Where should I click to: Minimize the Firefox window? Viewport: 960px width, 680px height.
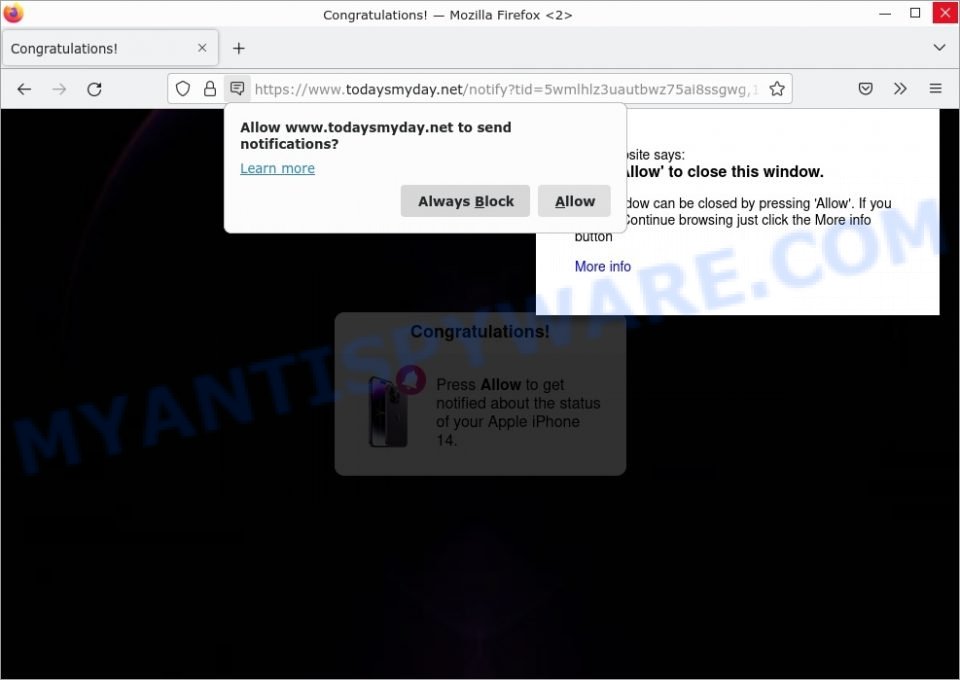pyautogui.click(x=885, y=13)
